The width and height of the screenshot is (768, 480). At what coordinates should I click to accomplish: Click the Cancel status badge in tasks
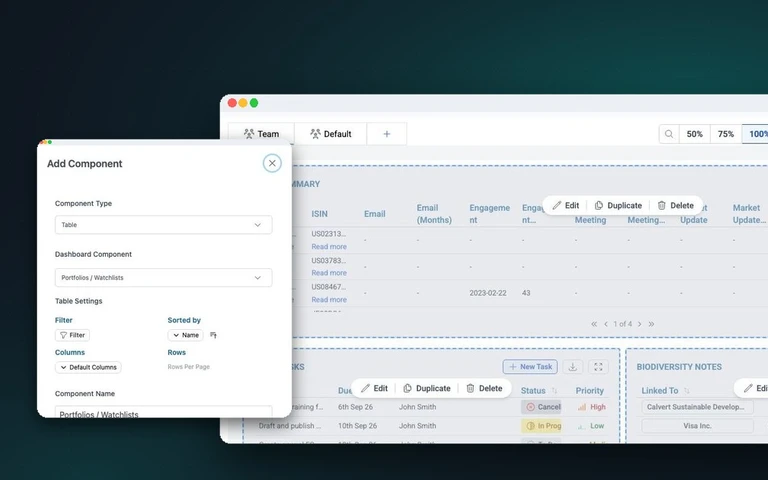pyautogui.click(x=541, y=407)
